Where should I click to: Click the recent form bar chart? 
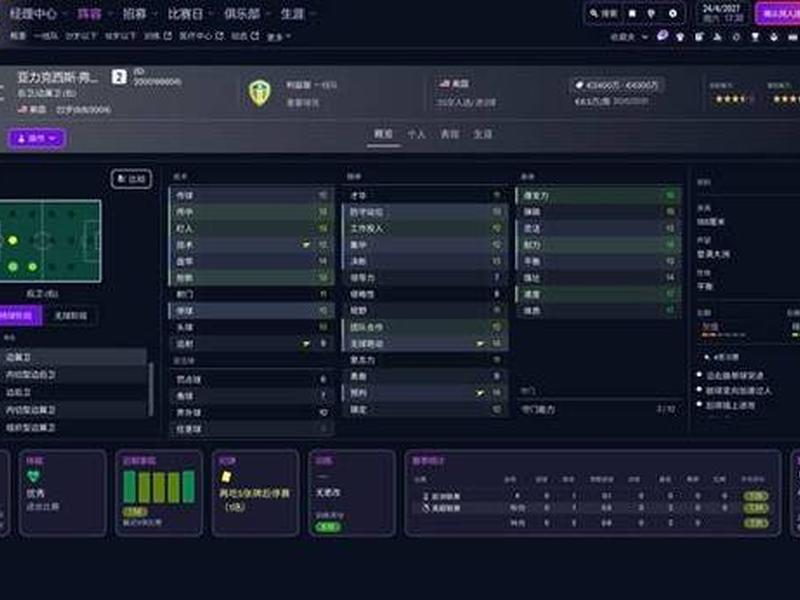[159, 487]
